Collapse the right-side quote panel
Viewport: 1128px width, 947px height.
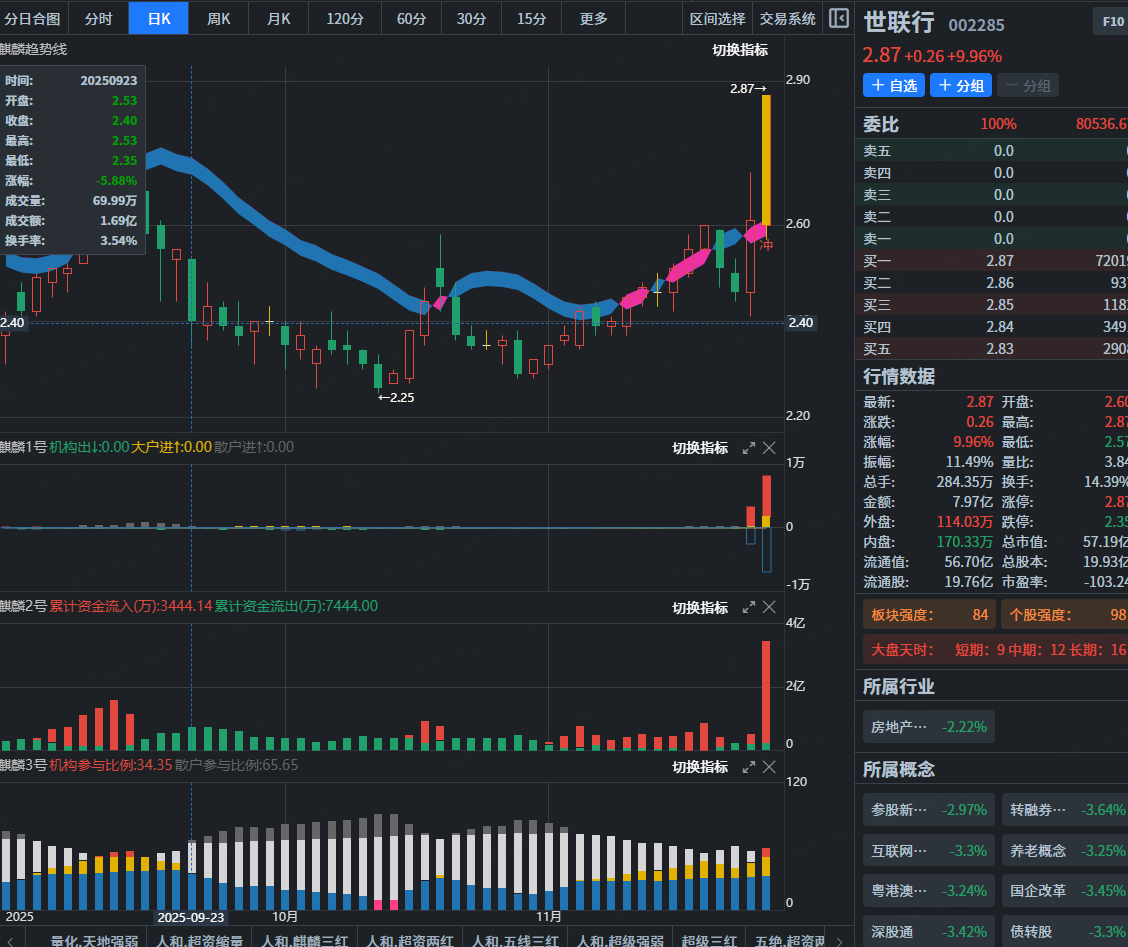coord(839,18)
